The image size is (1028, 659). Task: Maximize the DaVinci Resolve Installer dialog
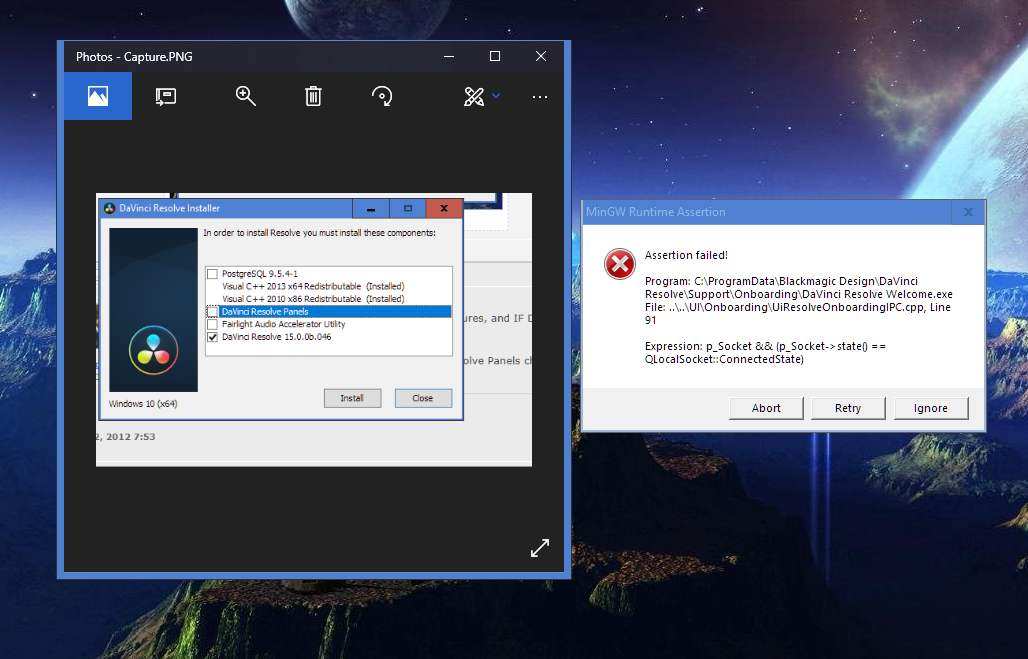tap(408, 209)
